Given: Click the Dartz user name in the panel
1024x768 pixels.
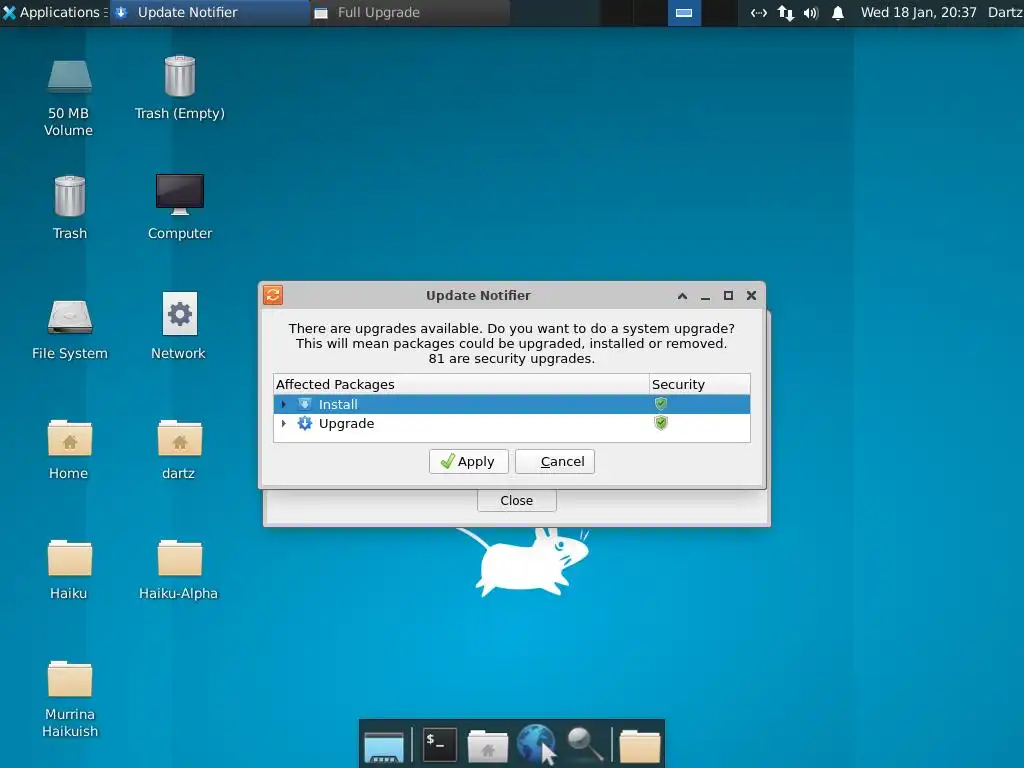Looking at the screenshot, I should click(x=1005, y=12).
